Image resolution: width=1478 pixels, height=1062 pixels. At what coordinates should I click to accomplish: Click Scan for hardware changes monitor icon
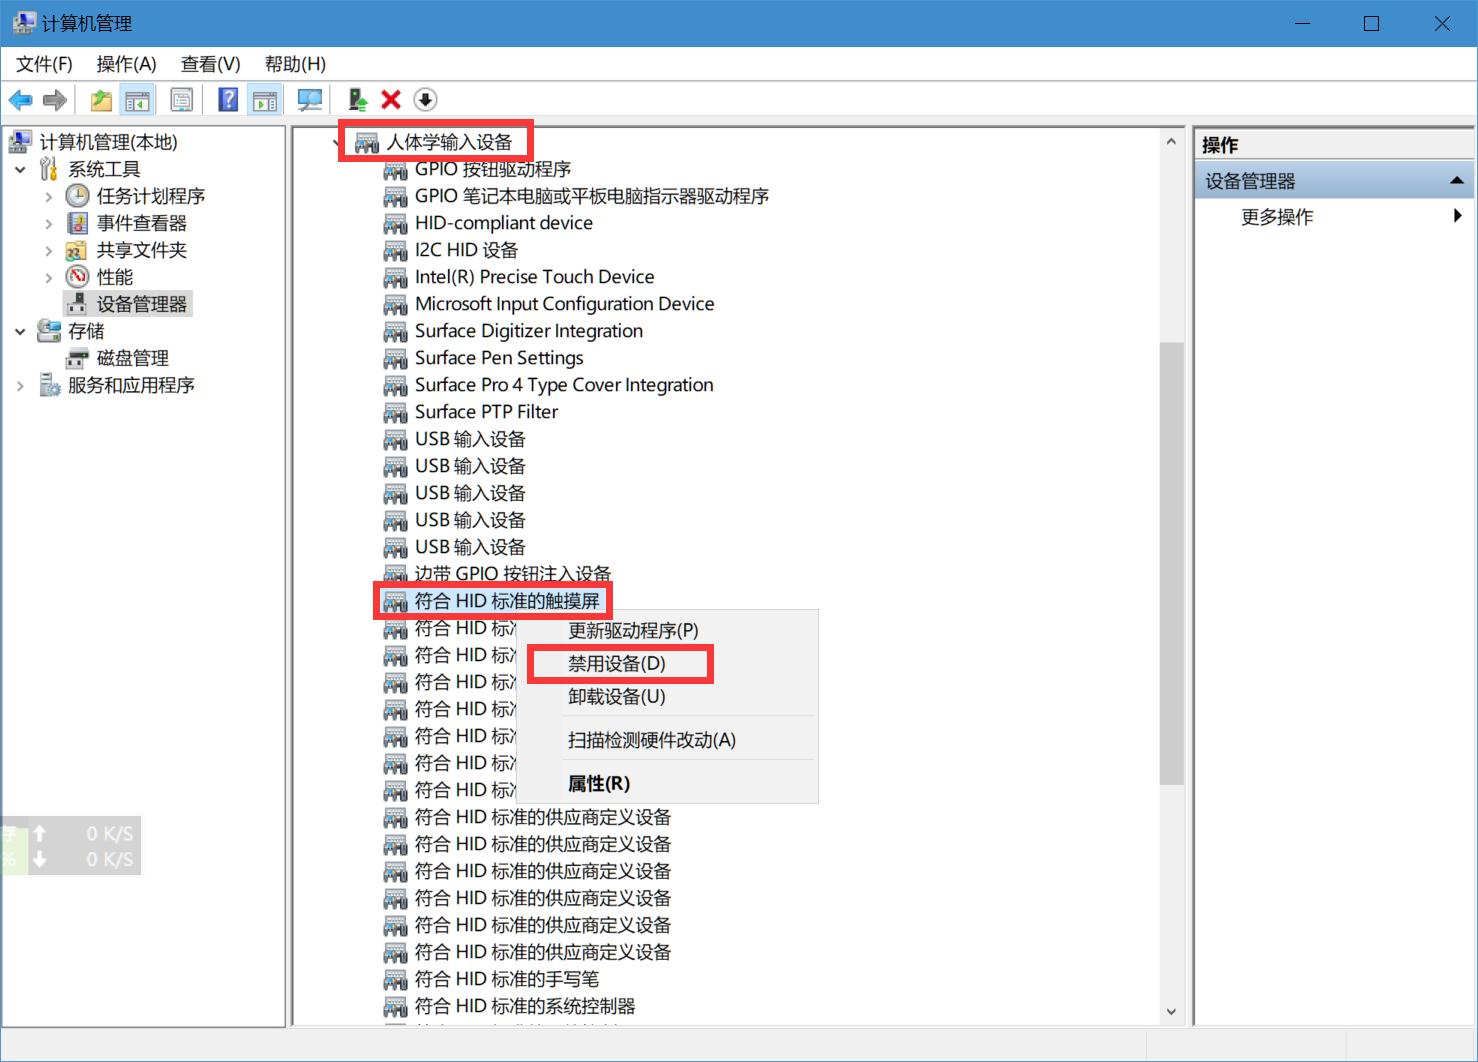tap(310, 100)
